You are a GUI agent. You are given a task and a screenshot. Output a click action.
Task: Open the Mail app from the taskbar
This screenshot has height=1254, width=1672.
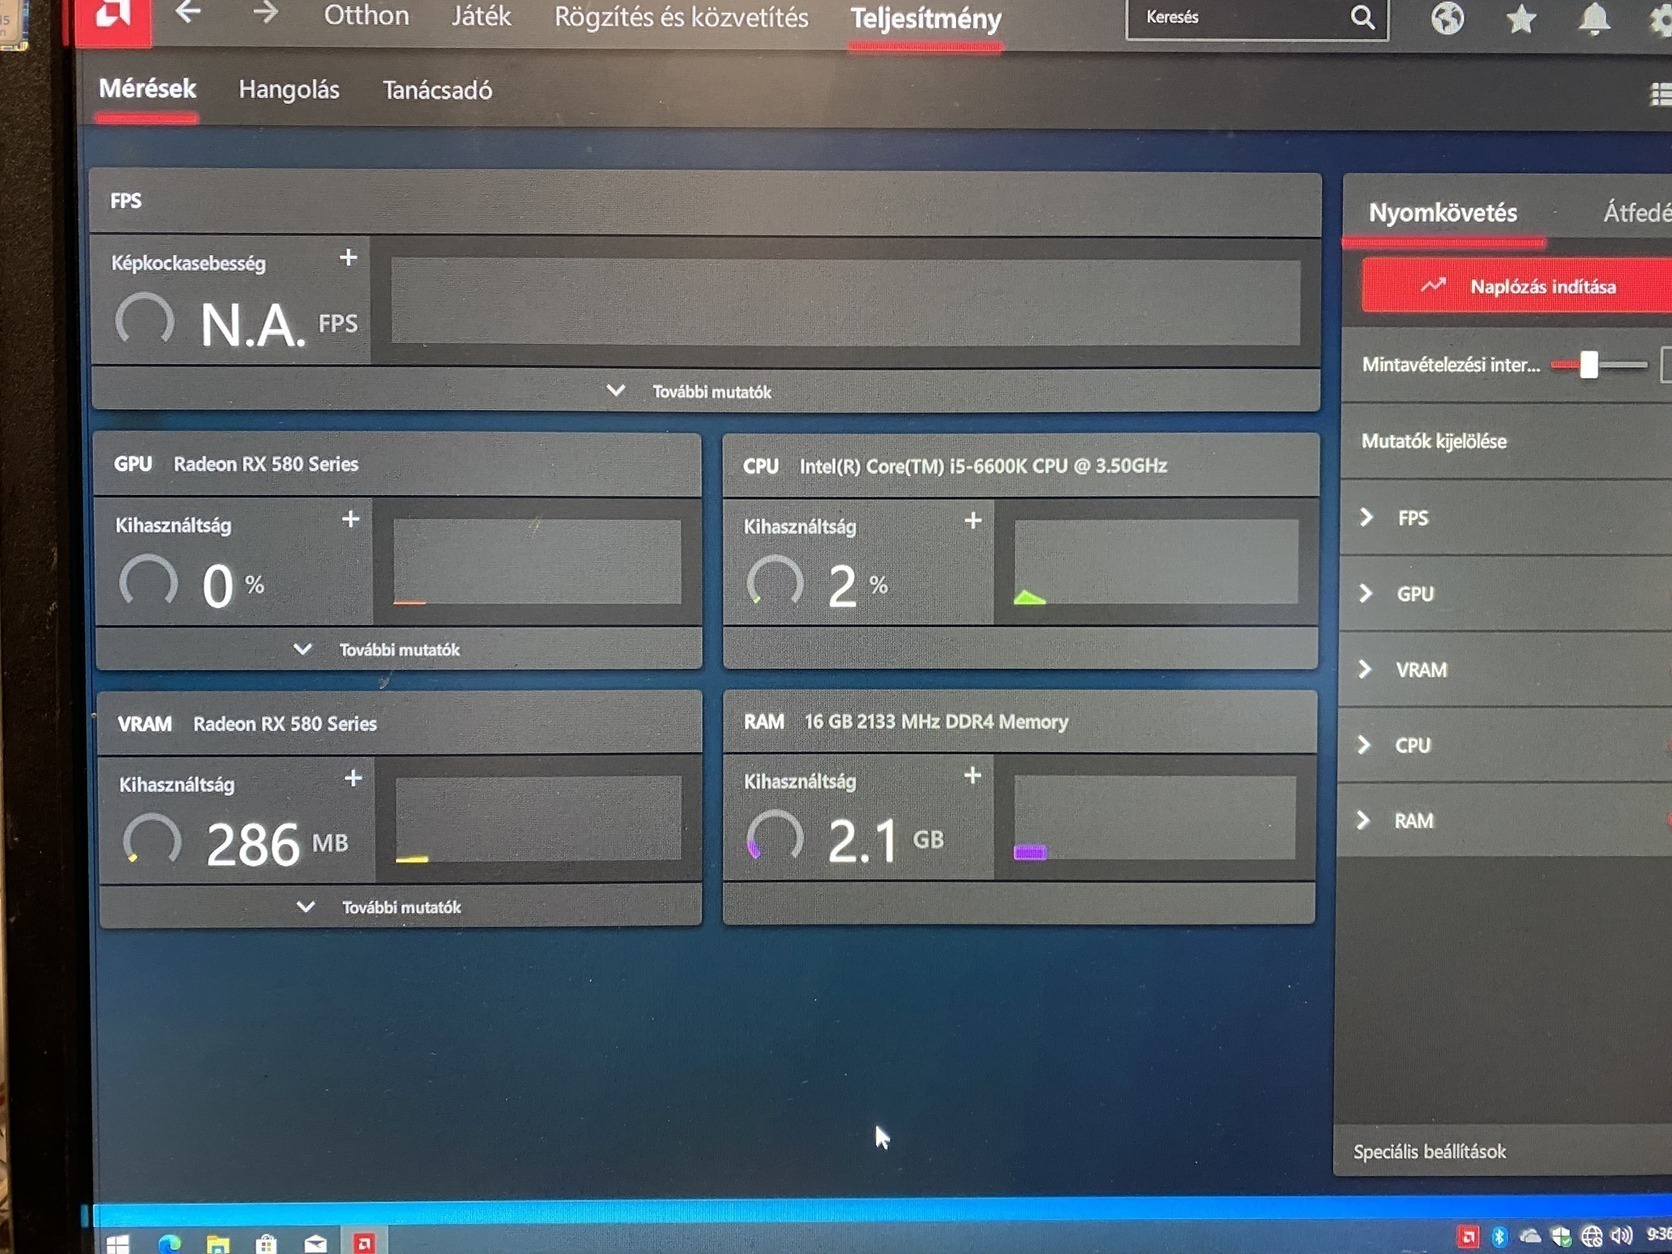(315, 1243)
